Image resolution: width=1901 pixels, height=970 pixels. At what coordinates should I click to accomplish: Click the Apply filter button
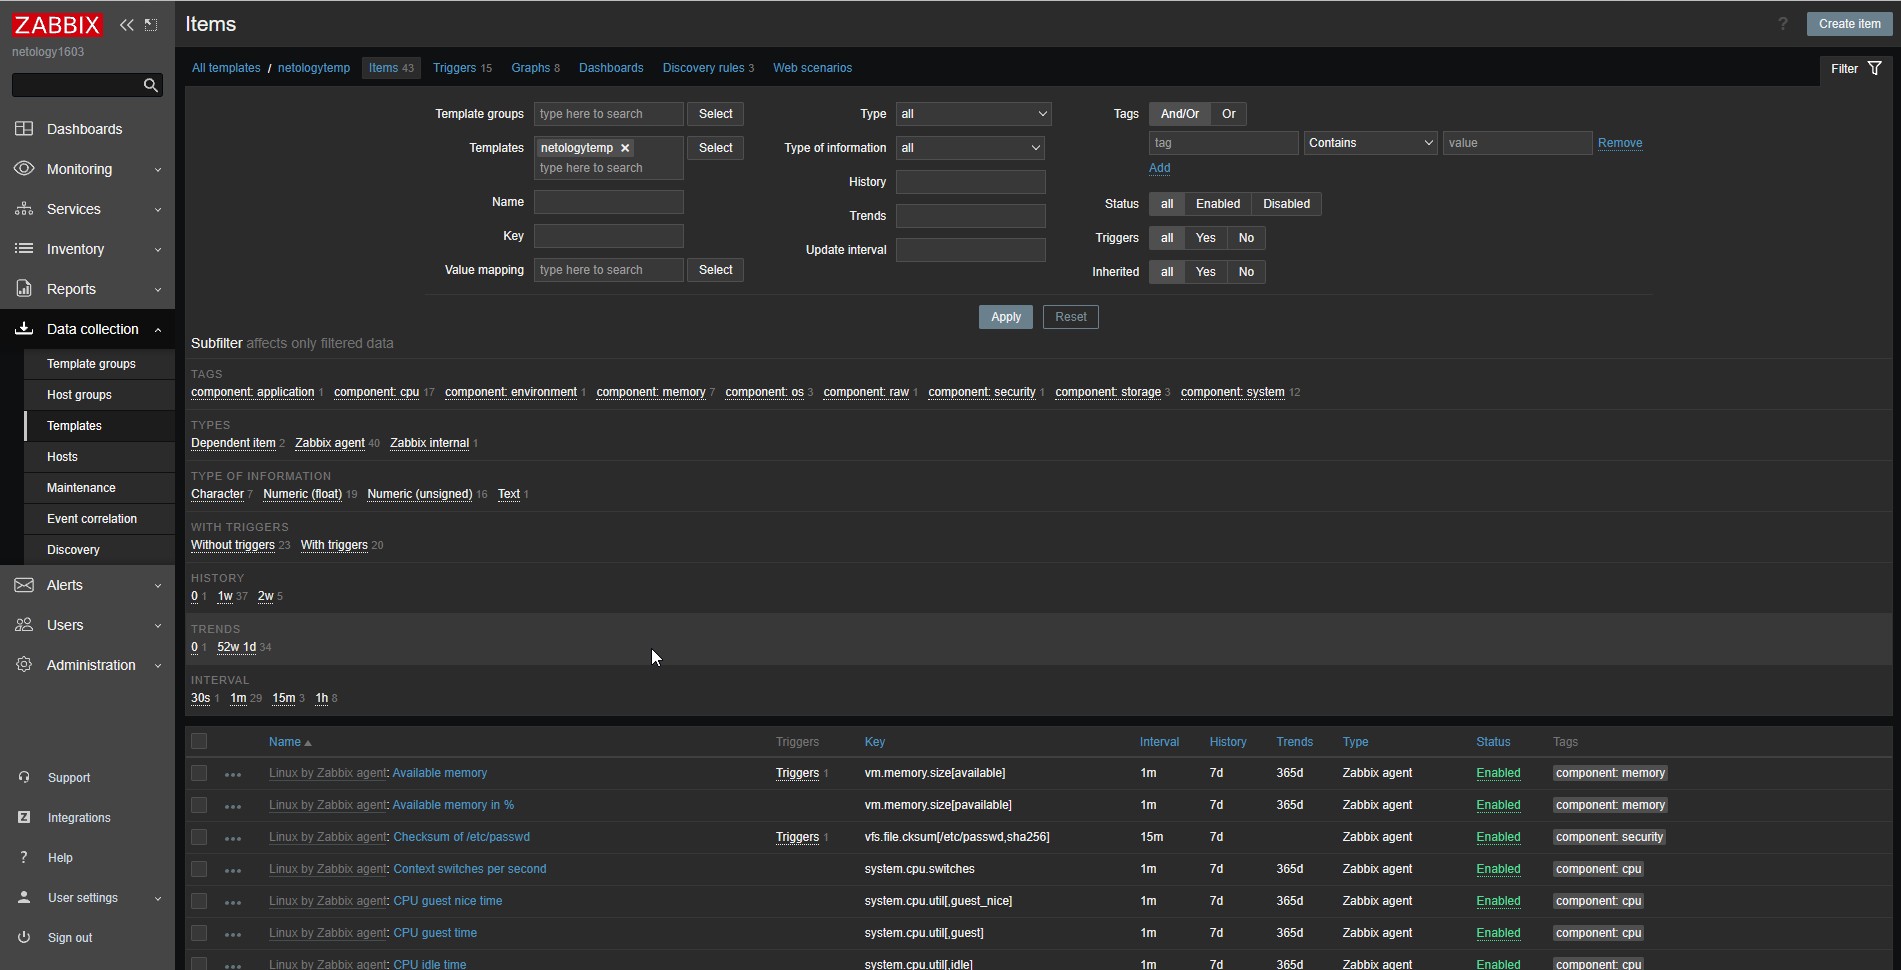click(x=1005, y=317)
